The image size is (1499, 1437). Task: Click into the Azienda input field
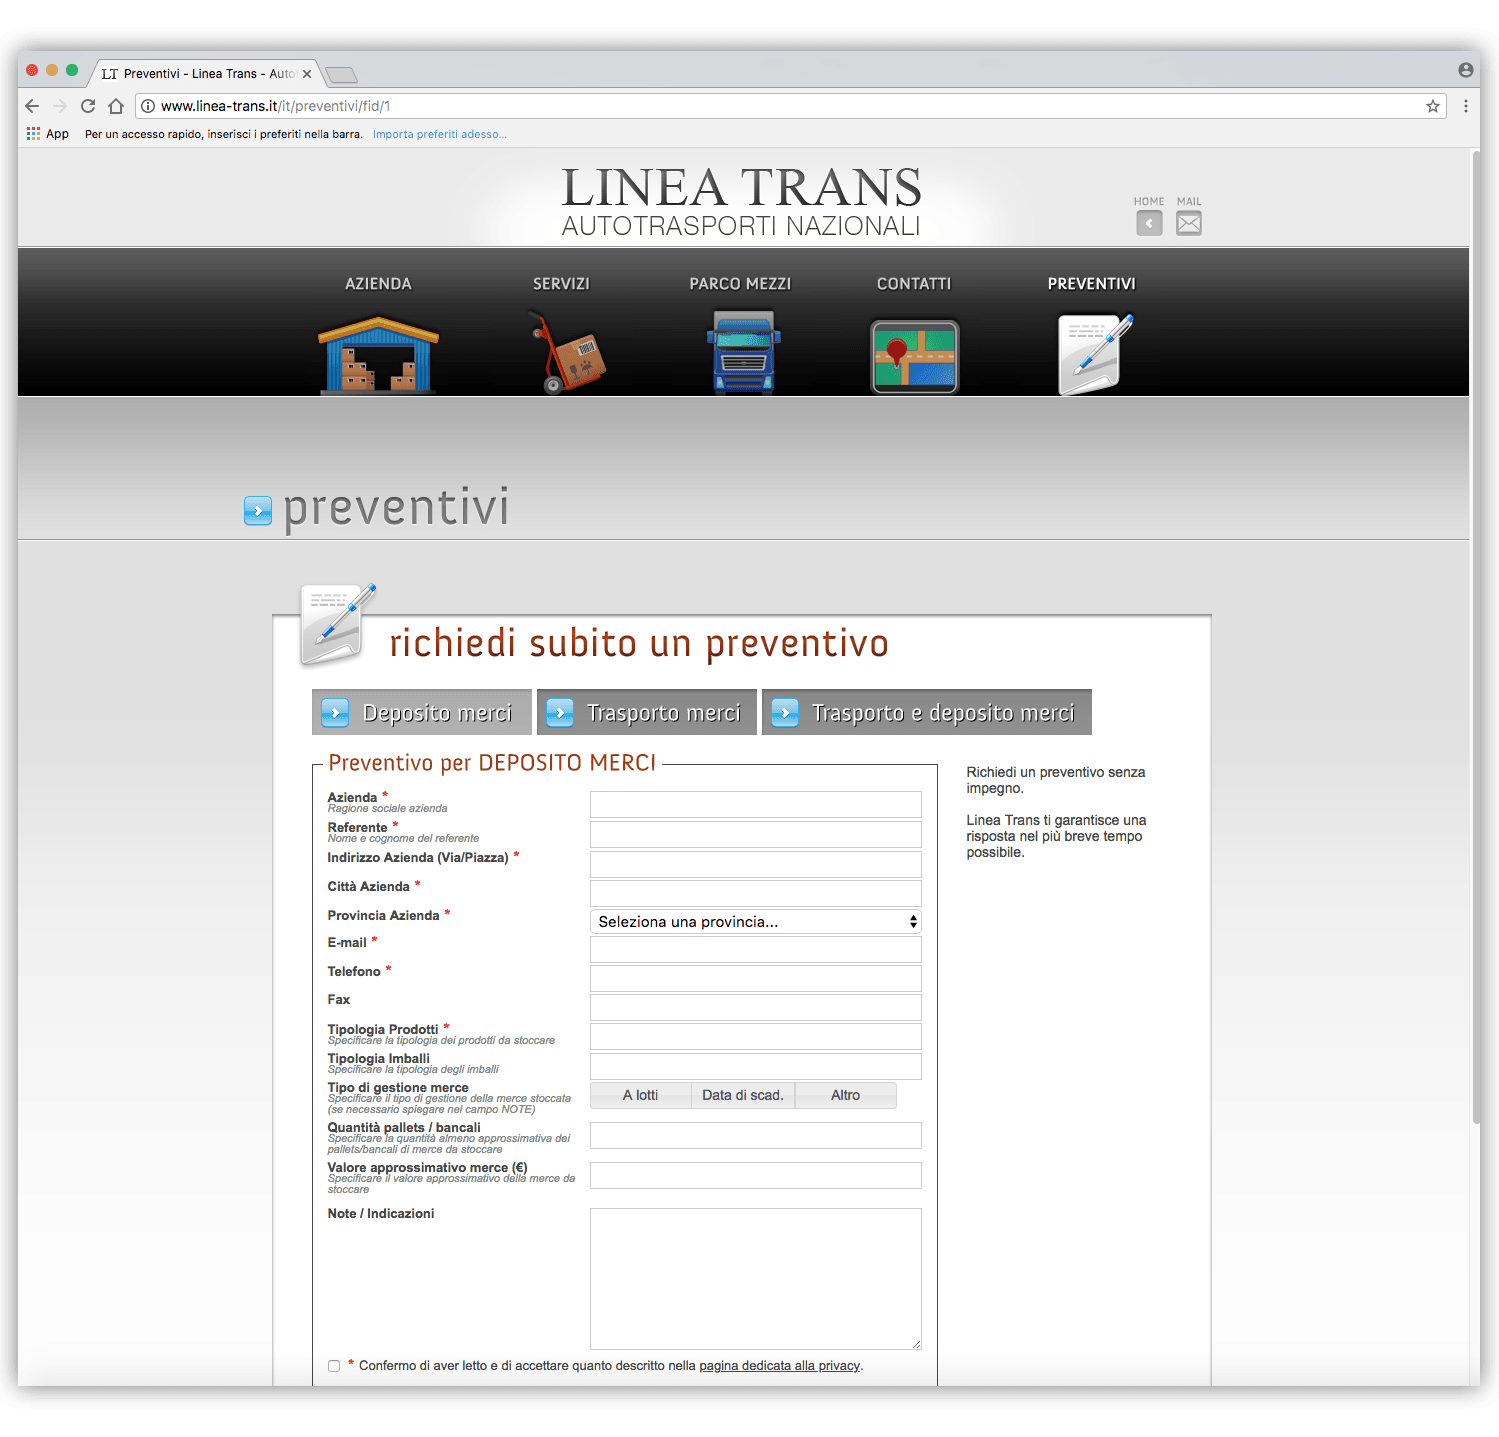click(756, 805)
